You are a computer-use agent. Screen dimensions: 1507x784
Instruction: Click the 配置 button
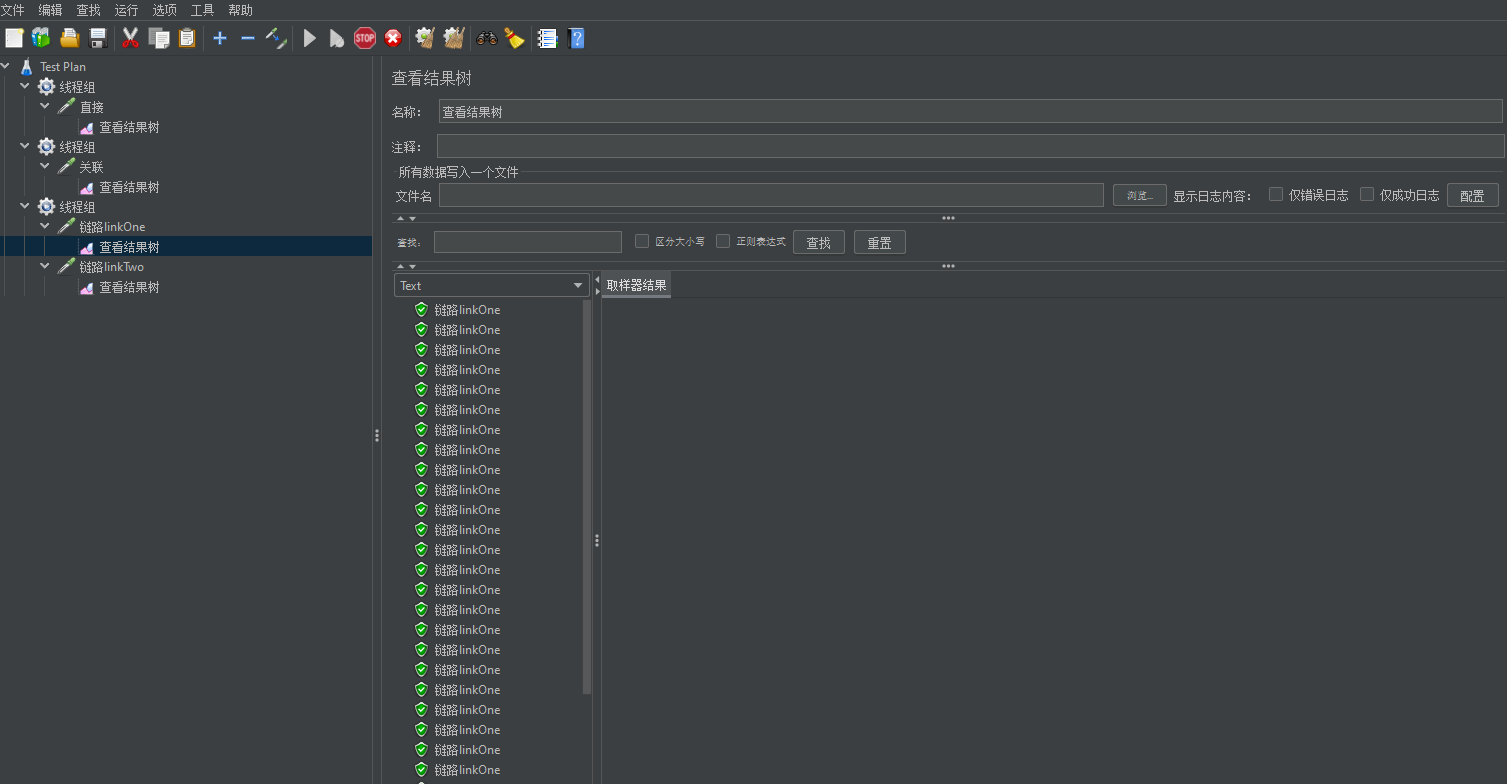click(x=1472, y=196)
